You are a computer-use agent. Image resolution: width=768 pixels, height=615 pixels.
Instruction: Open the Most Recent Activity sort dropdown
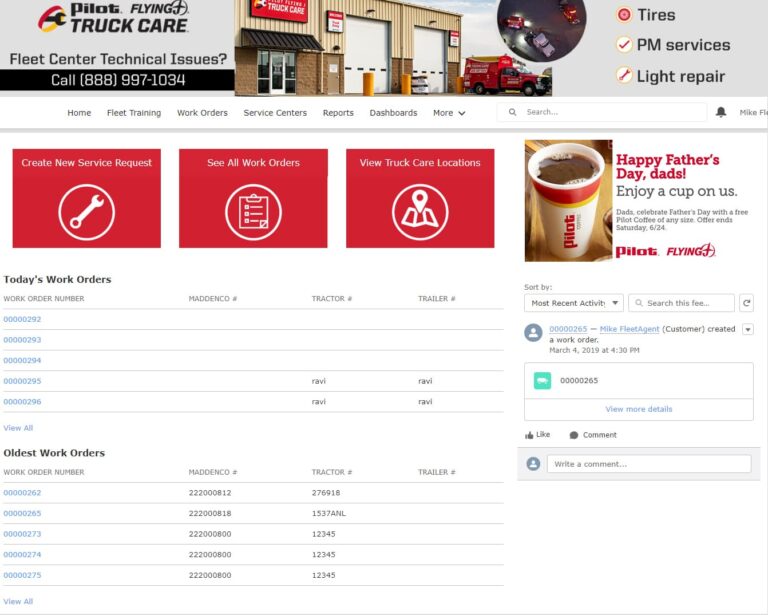pos(573,303)
